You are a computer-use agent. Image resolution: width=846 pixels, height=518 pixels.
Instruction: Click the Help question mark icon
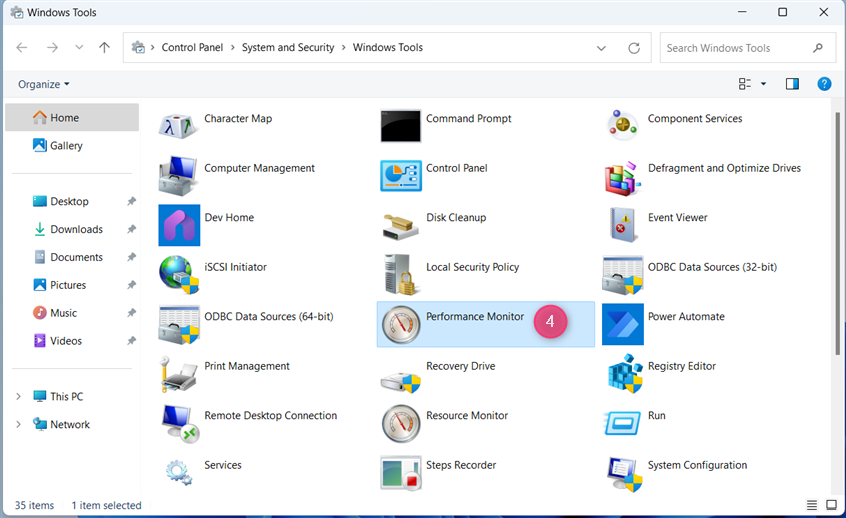pos(824,84)
